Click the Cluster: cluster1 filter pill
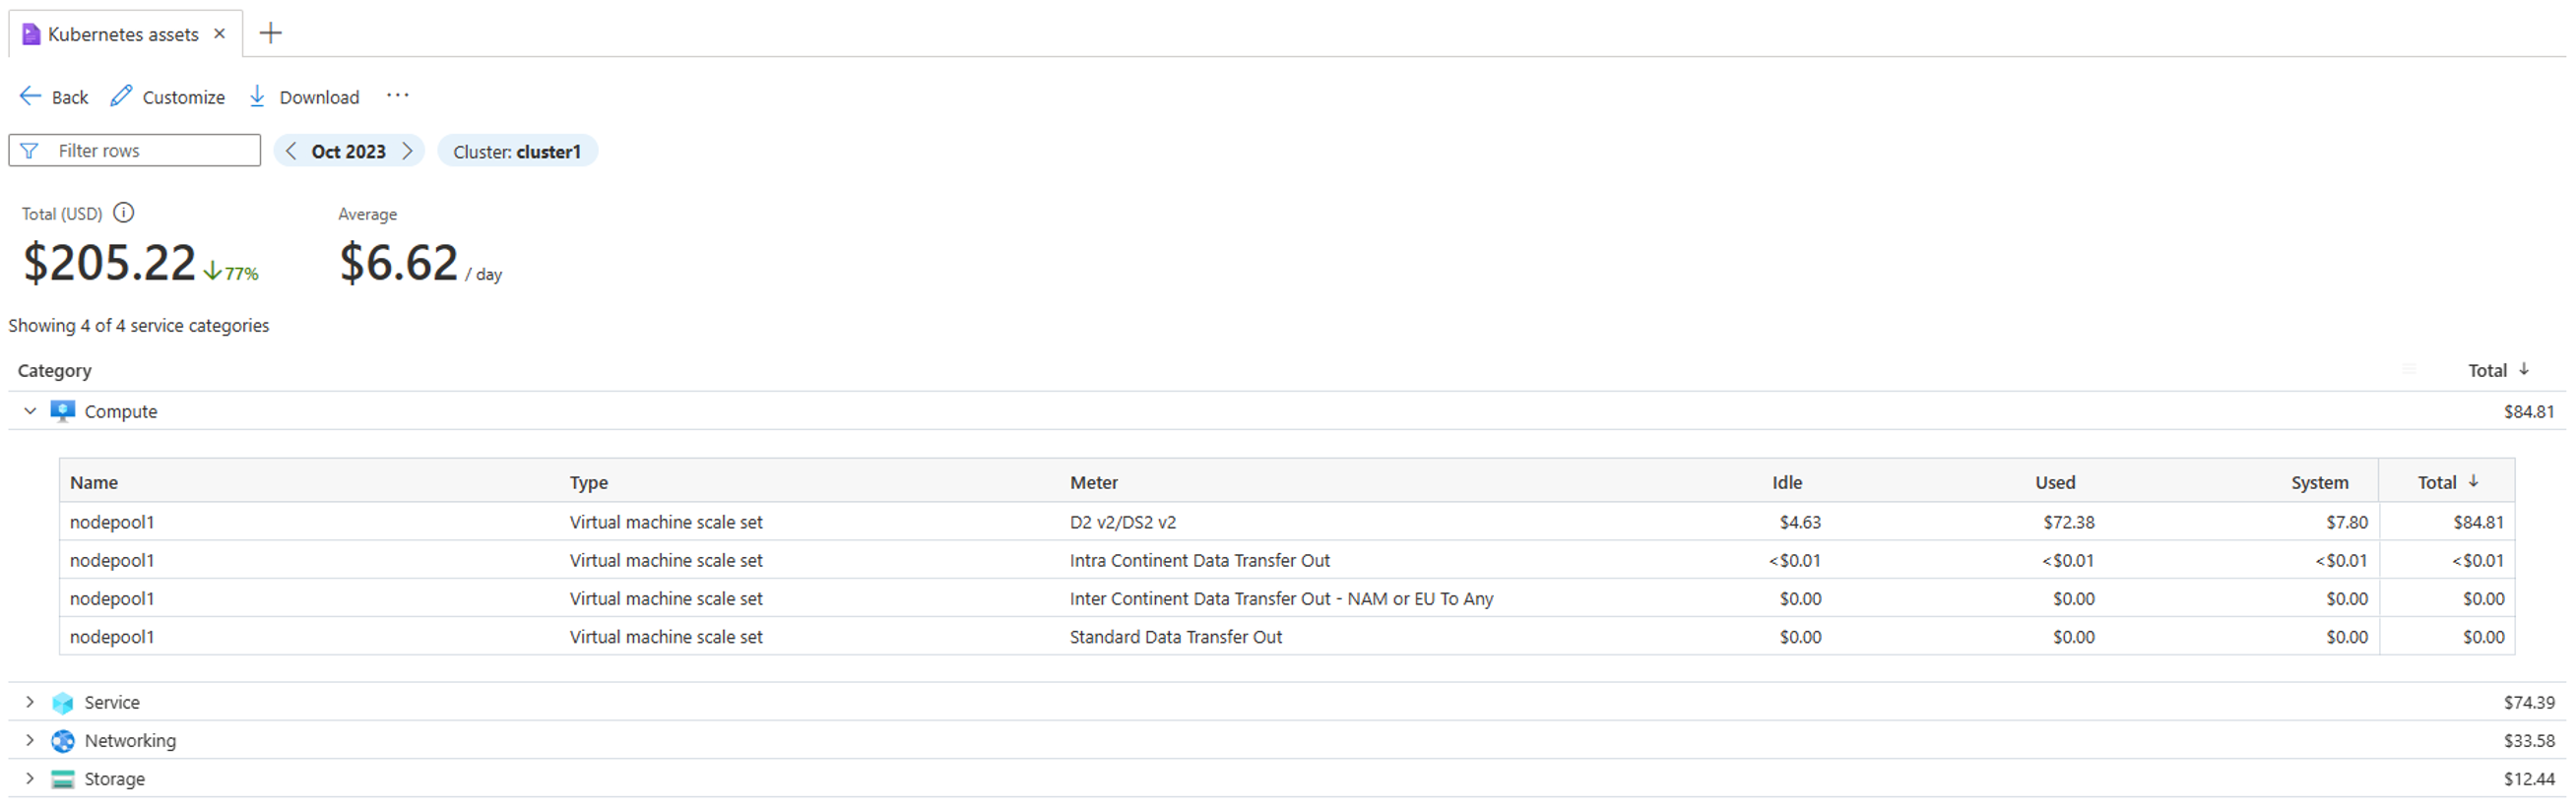 pyautogui.click(x=517, y=151)
